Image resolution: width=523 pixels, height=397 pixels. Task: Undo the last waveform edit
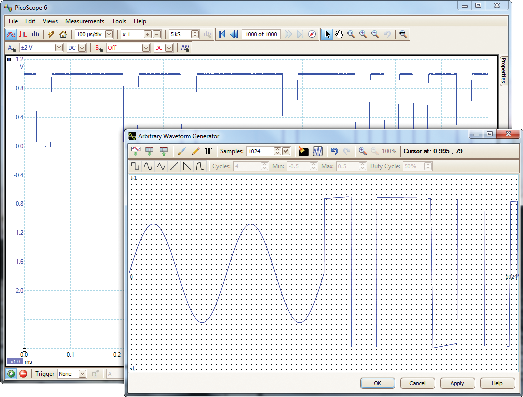[x=334, y=151]
